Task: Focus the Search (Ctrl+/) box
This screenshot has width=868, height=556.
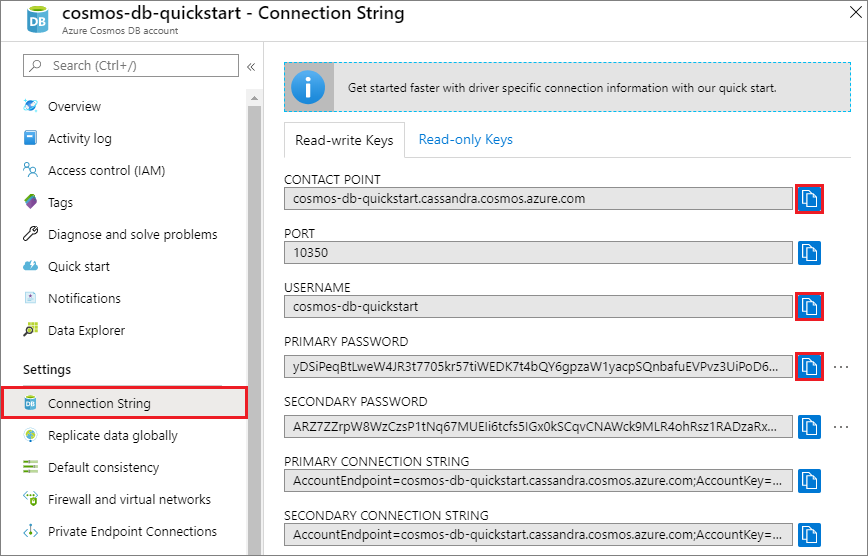Action: pos(131,65)
